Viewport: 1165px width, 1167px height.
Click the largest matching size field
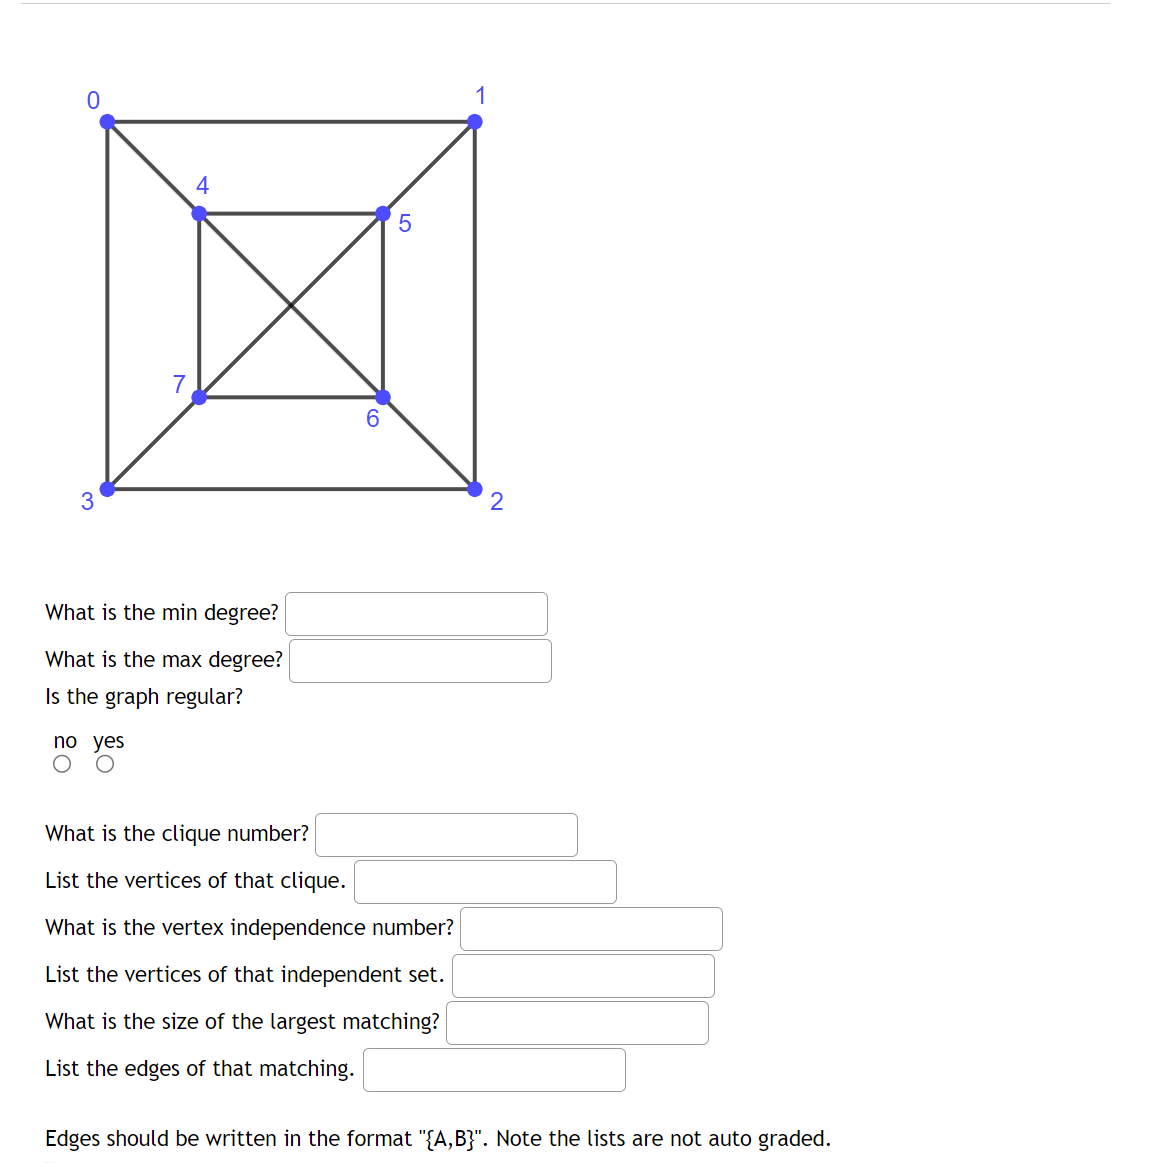click(x=577, y=1022)
